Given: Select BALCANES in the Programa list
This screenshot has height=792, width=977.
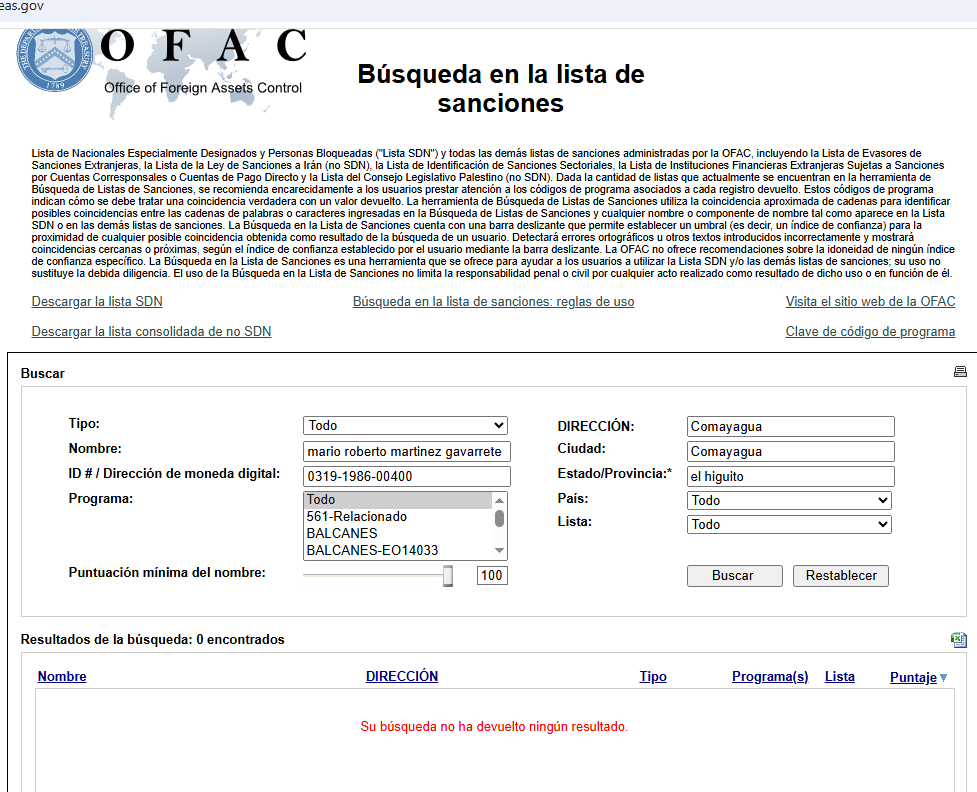Looking at the screenshot, I should tap(342, 533).
